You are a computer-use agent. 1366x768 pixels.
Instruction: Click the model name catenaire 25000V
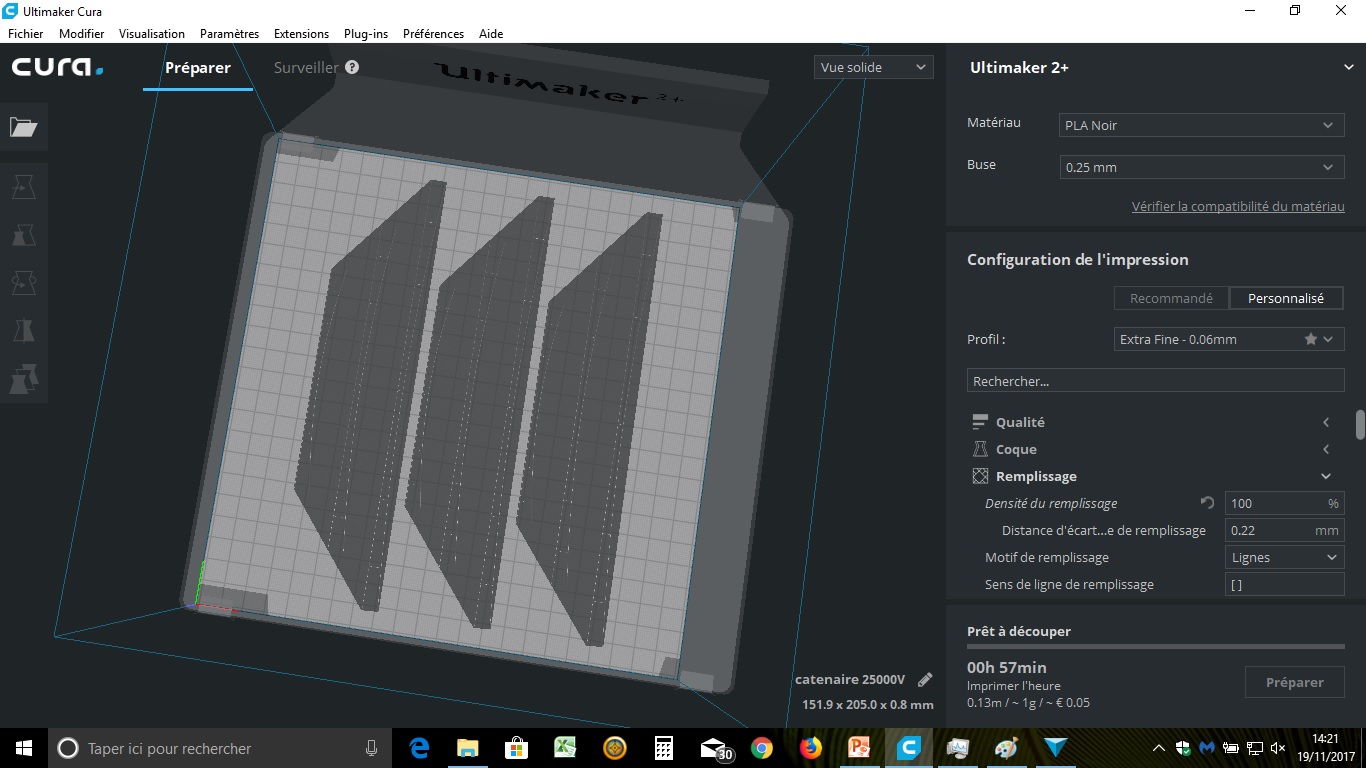click(x=850, y=680)
